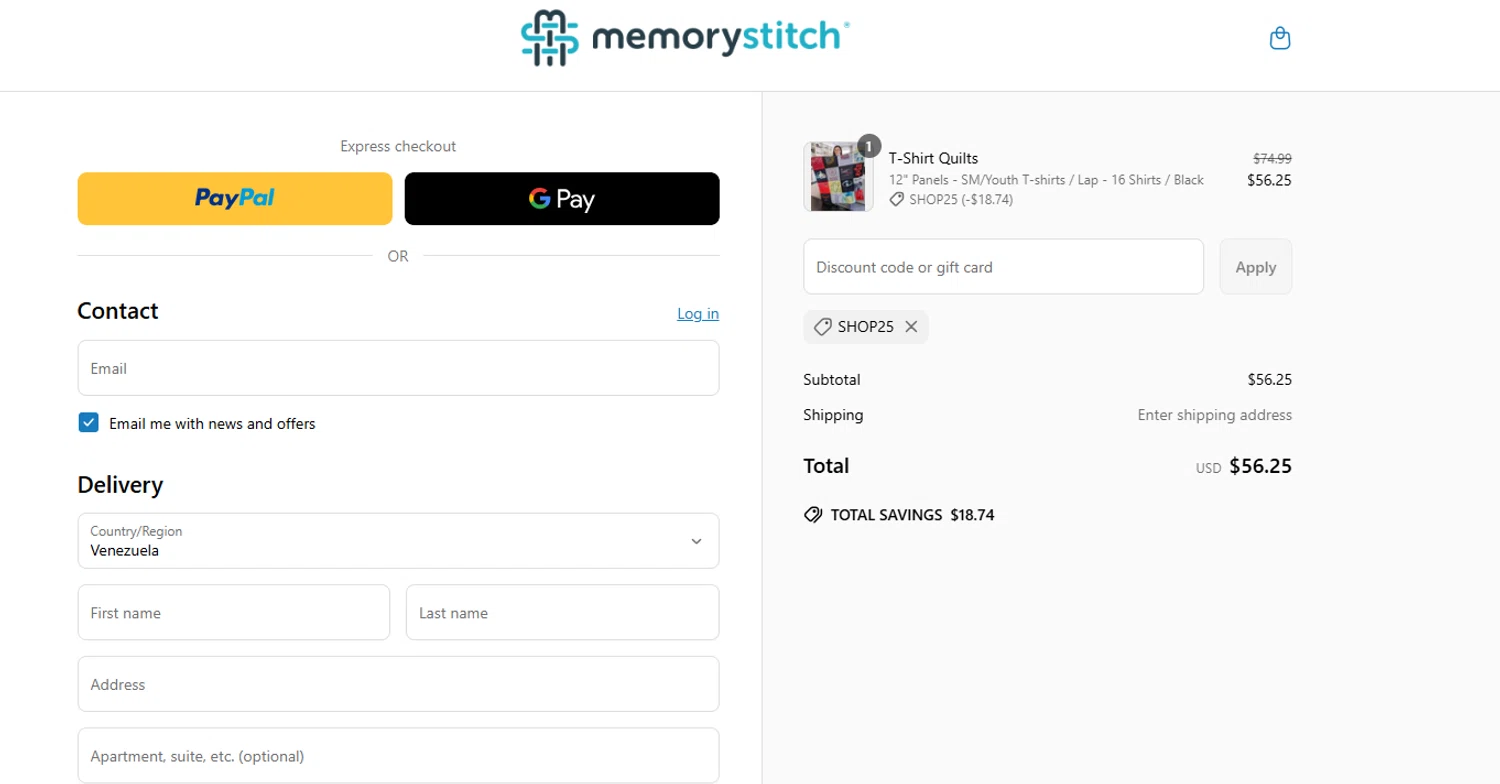Click the SHOP25 tag icon chip
This screenshot has height=784, width=1500.
[866, 327]
